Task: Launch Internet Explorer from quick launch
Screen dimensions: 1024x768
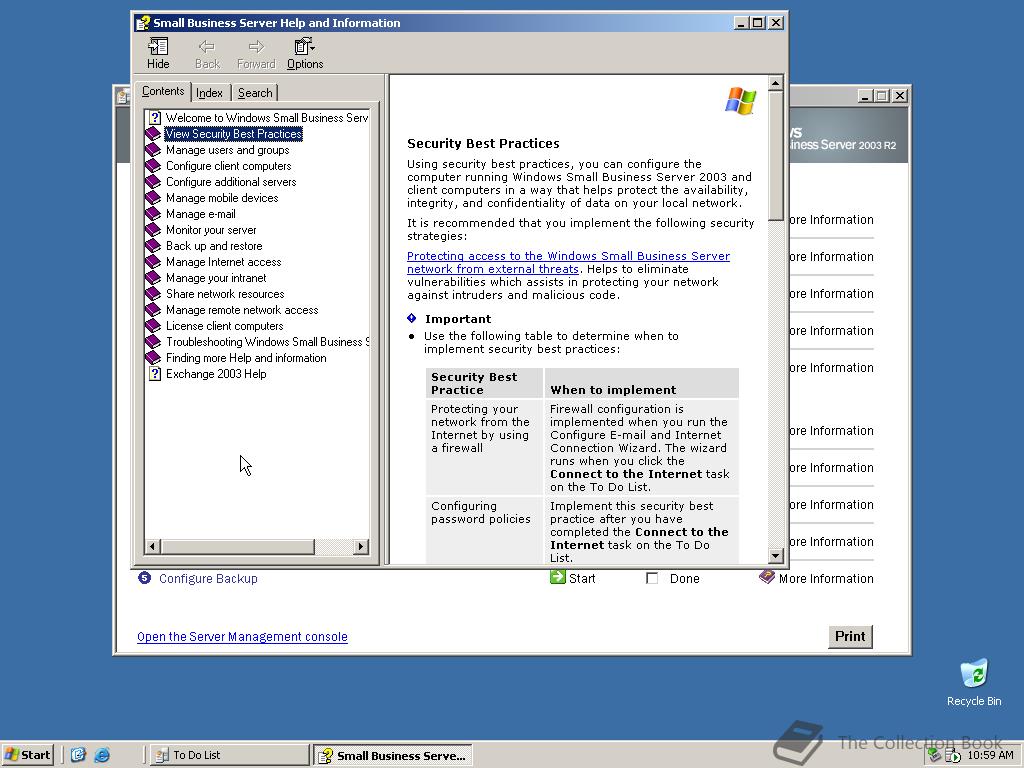Action: pos(102,755)
